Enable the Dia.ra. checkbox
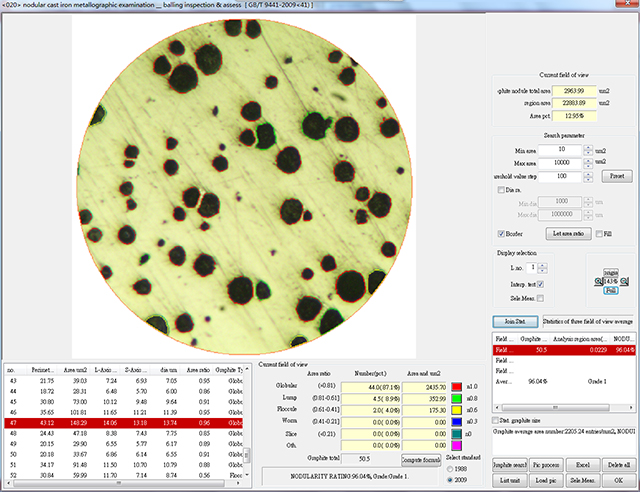The height and width of the screenshot is (492, 640). (x=502, y=188)
